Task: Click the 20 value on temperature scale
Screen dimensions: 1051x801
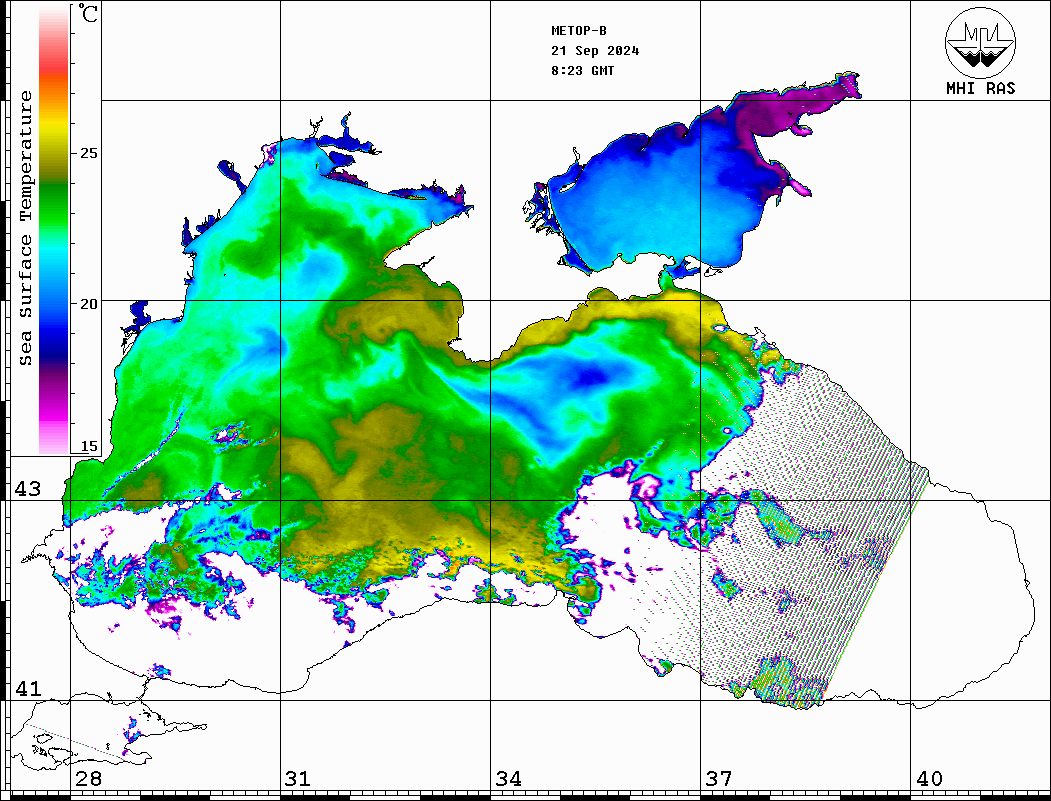Action: pyautogui.click(x=89, y=304)
